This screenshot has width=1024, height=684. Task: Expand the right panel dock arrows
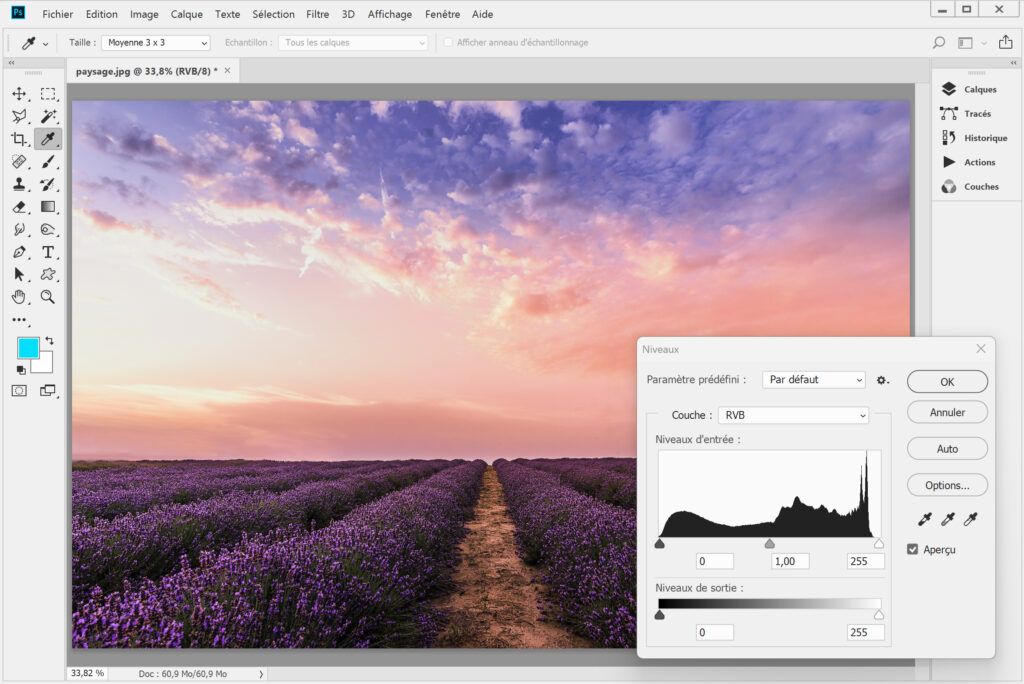(1014, 63)
